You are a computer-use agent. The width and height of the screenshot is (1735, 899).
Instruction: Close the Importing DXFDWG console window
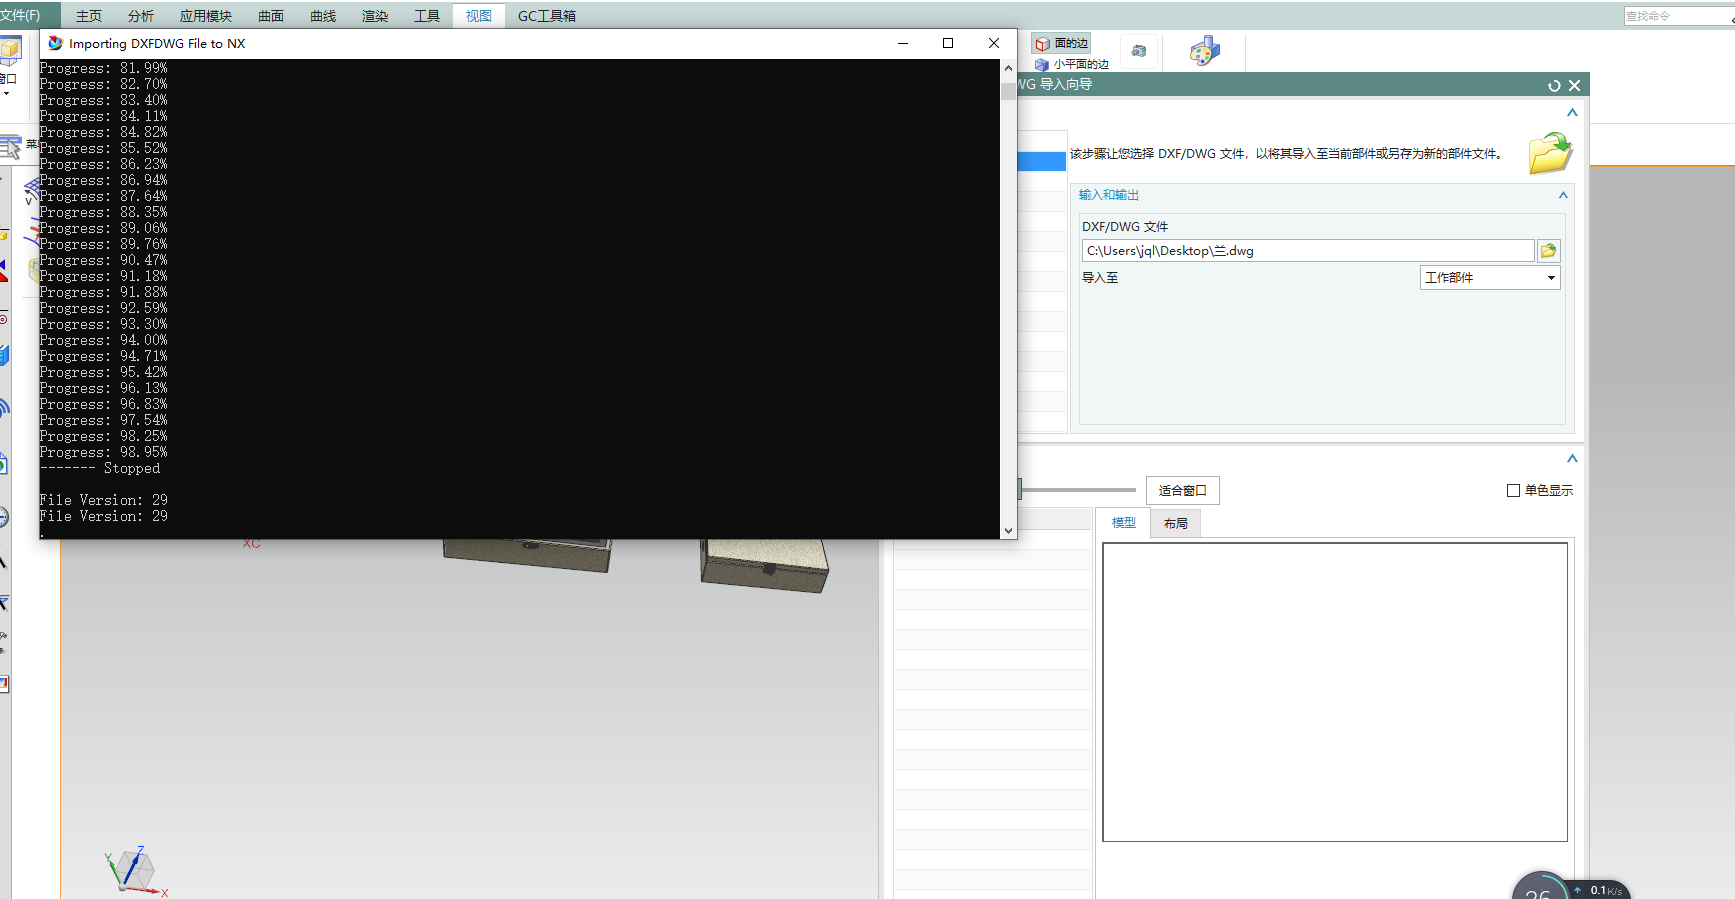(x=993, y=43)
